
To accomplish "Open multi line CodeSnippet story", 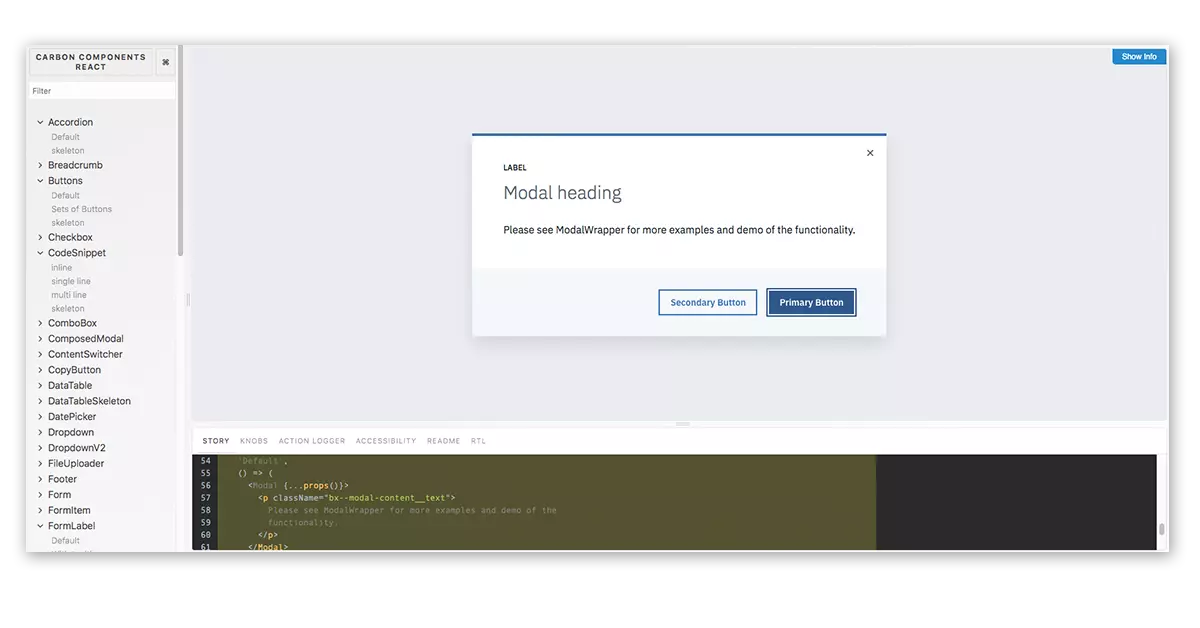I will 69,295.
